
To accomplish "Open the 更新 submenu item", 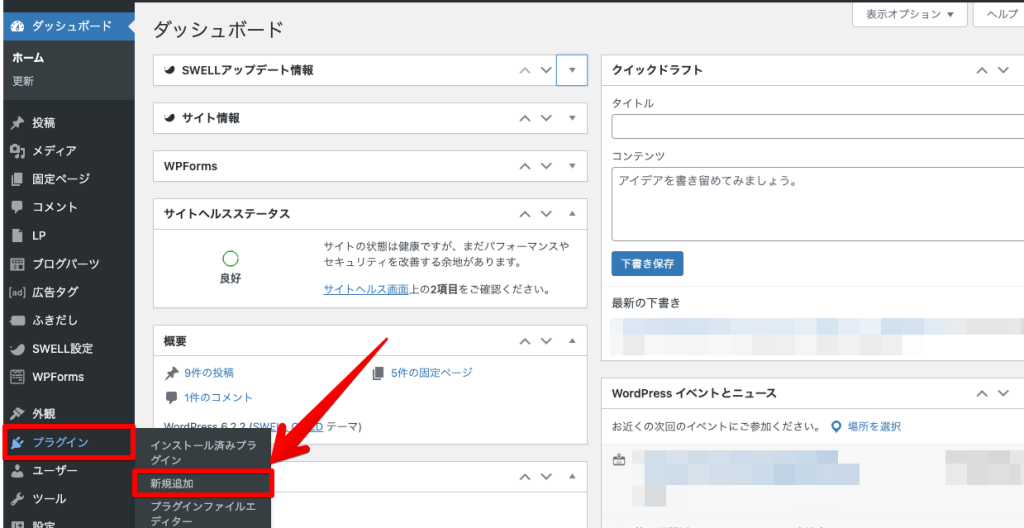I will coord(23,82).
